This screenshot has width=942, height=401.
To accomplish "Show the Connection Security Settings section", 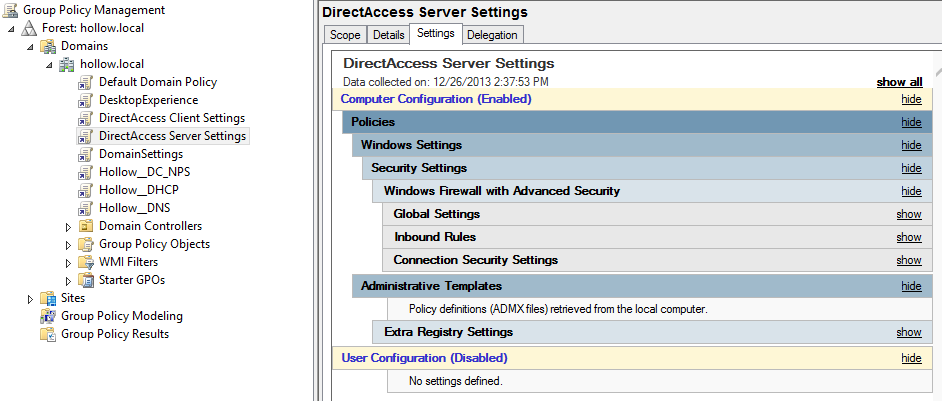I will click(909, 260).
